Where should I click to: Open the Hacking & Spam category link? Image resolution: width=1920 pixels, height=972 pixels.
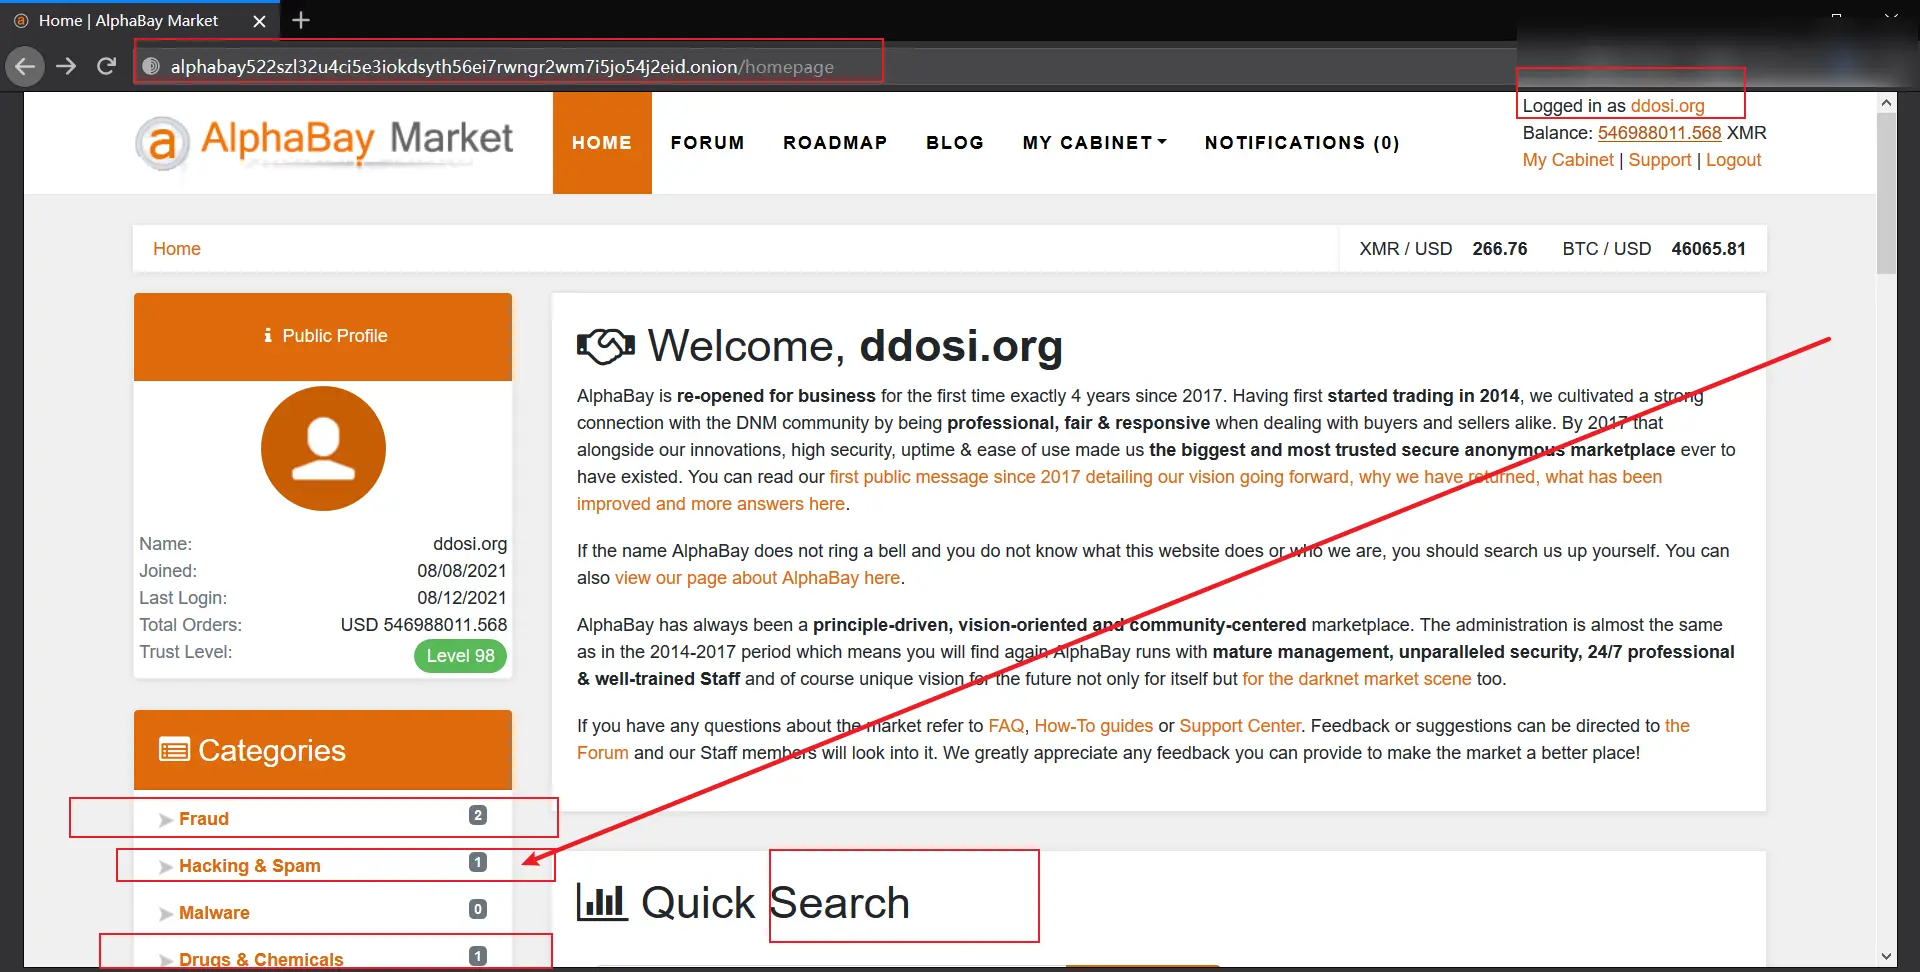click(250, 866)
